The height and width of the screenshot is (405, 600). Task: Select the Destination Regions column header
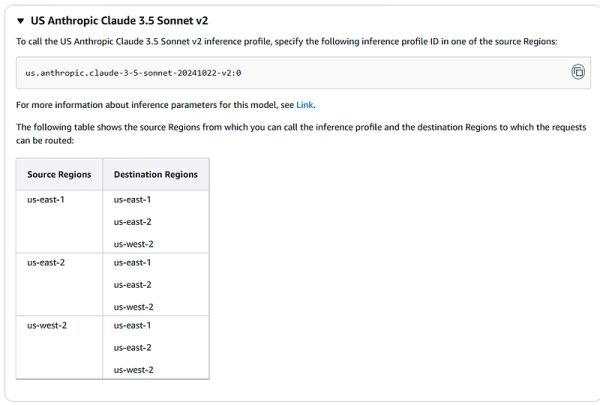[155, 174]
